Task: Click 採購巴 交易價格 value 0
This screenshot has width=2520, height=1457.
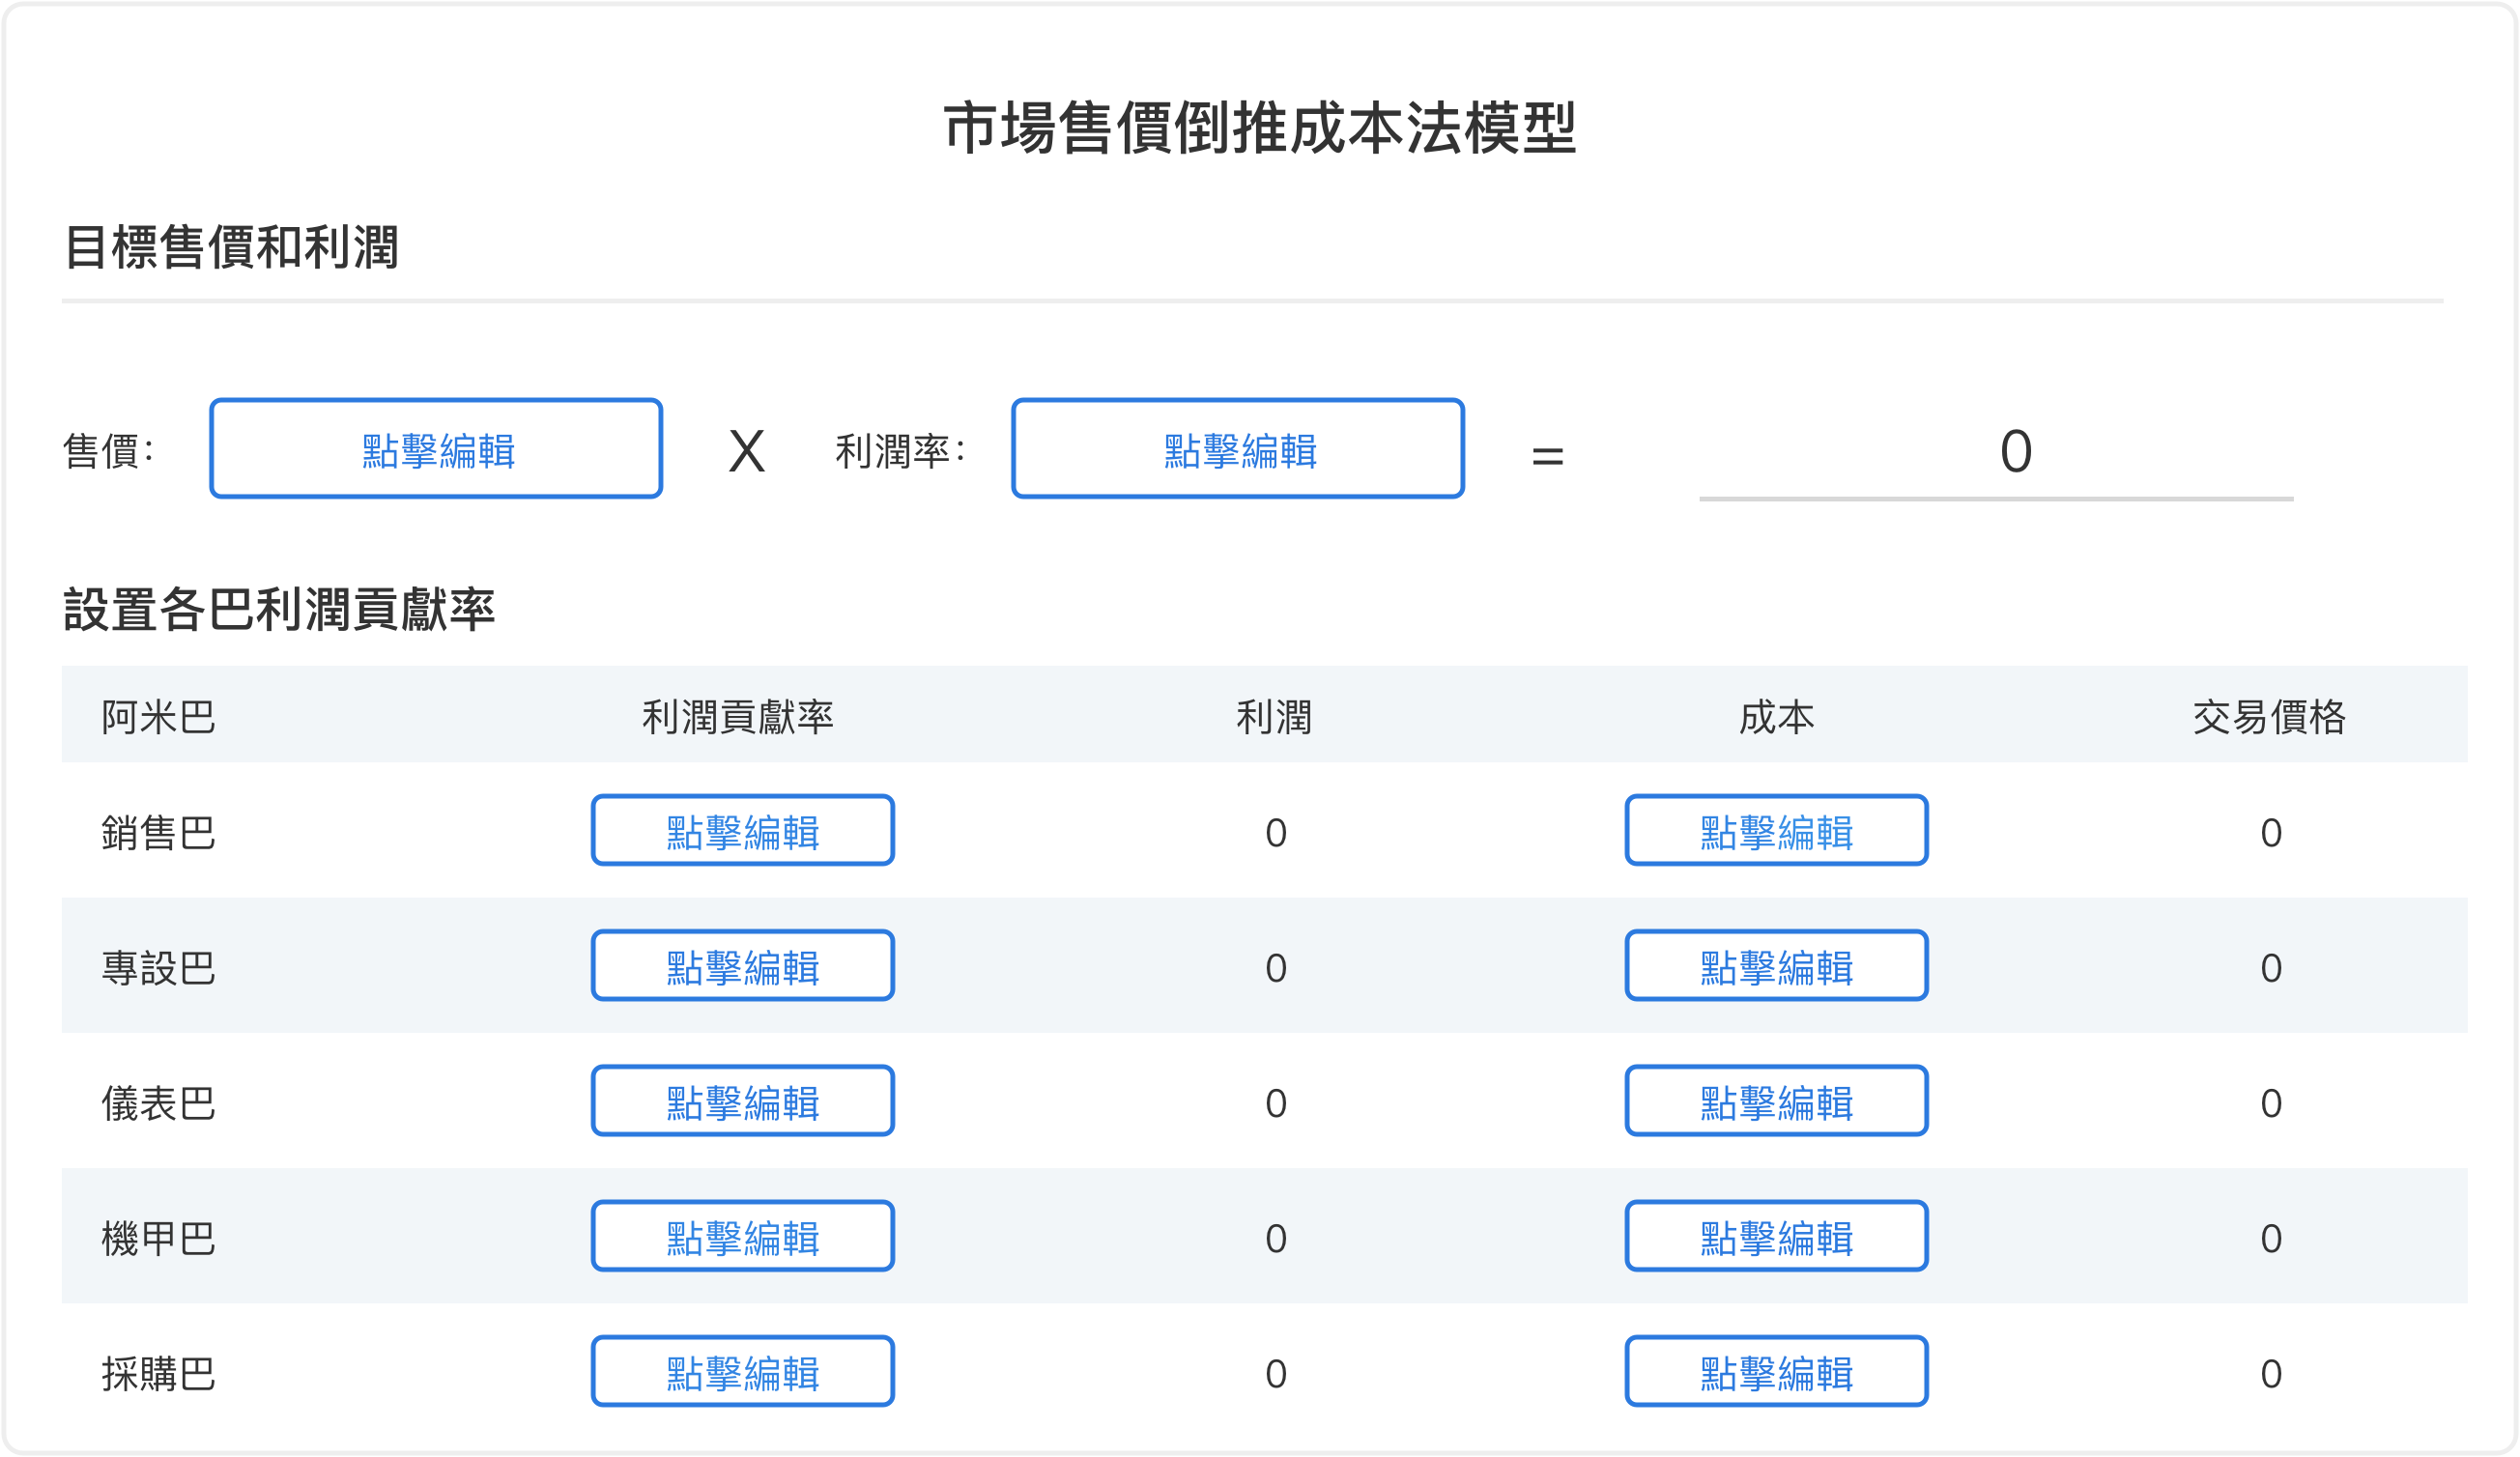Action: click(x=2271, y=1374)
